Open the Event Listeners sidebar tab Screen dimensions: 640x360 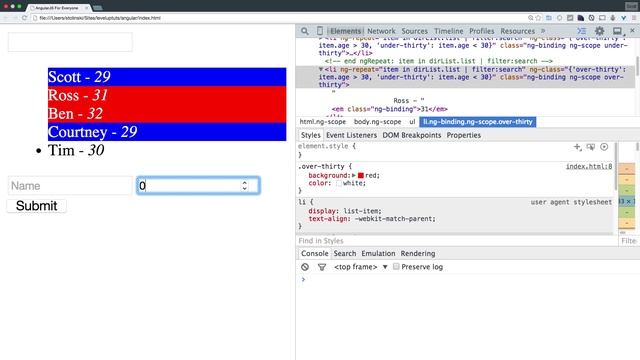pyautogui.click(x=351, y=135)
